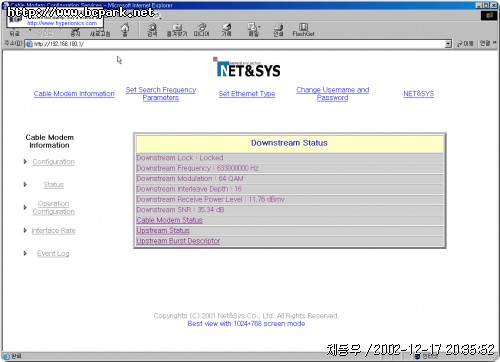Open the NET&SYS top navigation link

[x=419, y=94]
